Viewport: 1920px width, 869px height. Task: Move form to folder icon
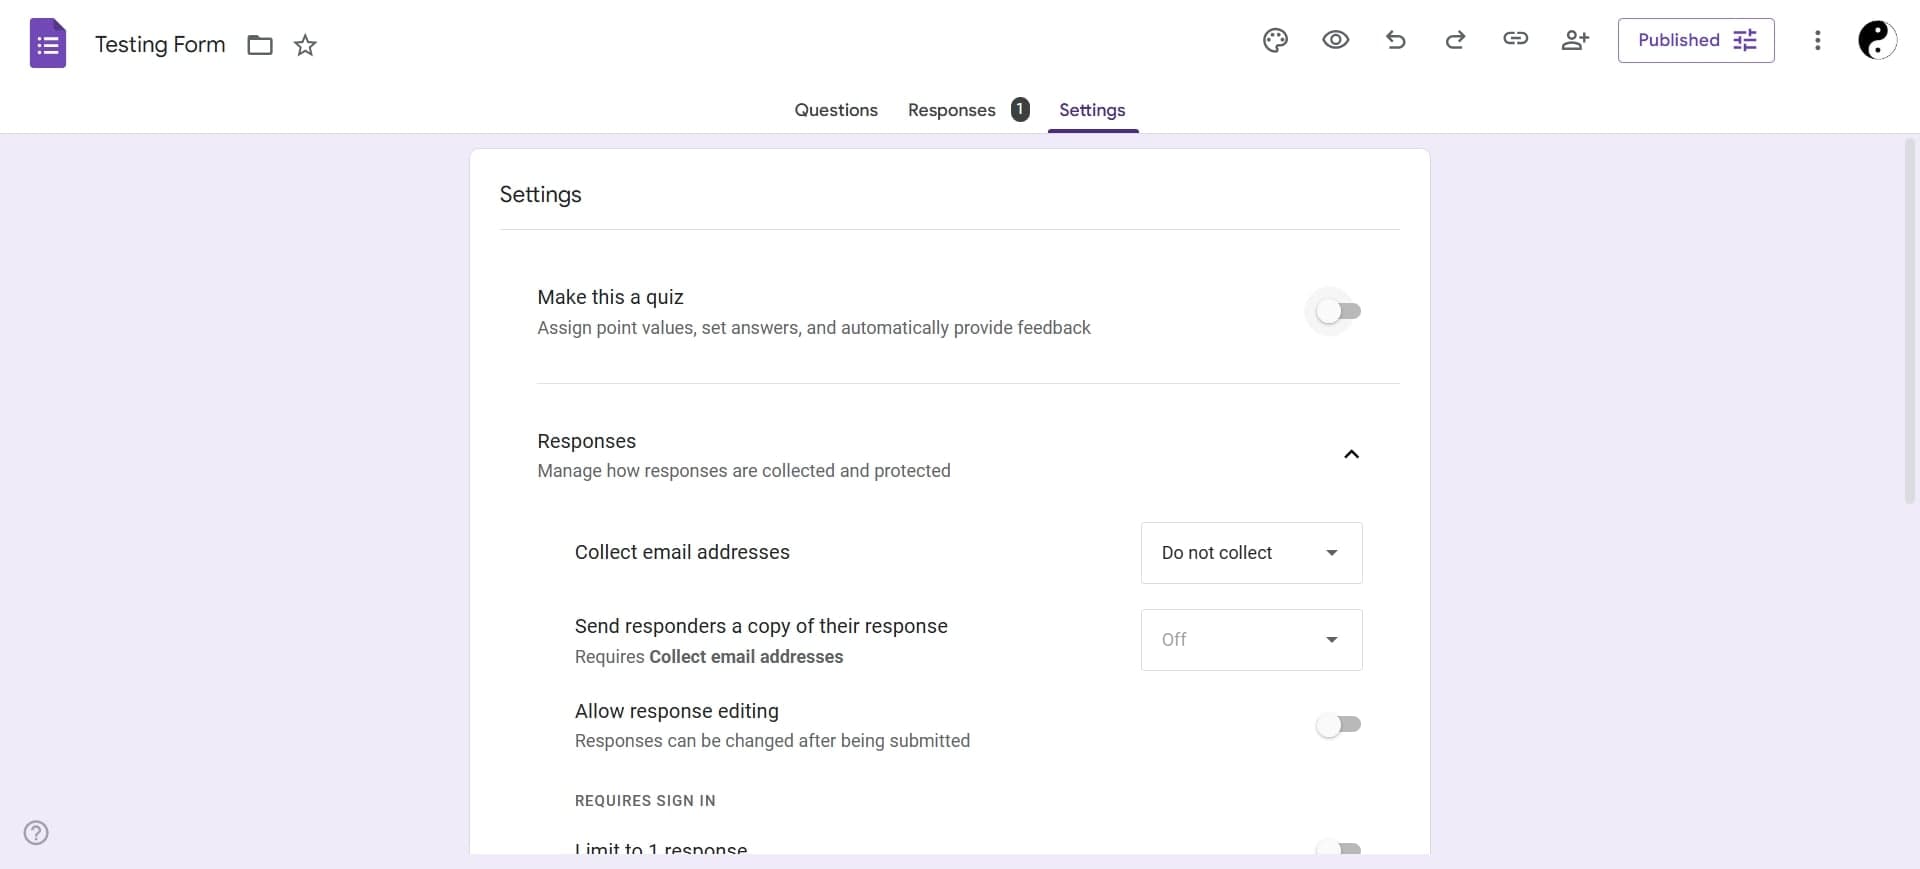coord(260,45)
